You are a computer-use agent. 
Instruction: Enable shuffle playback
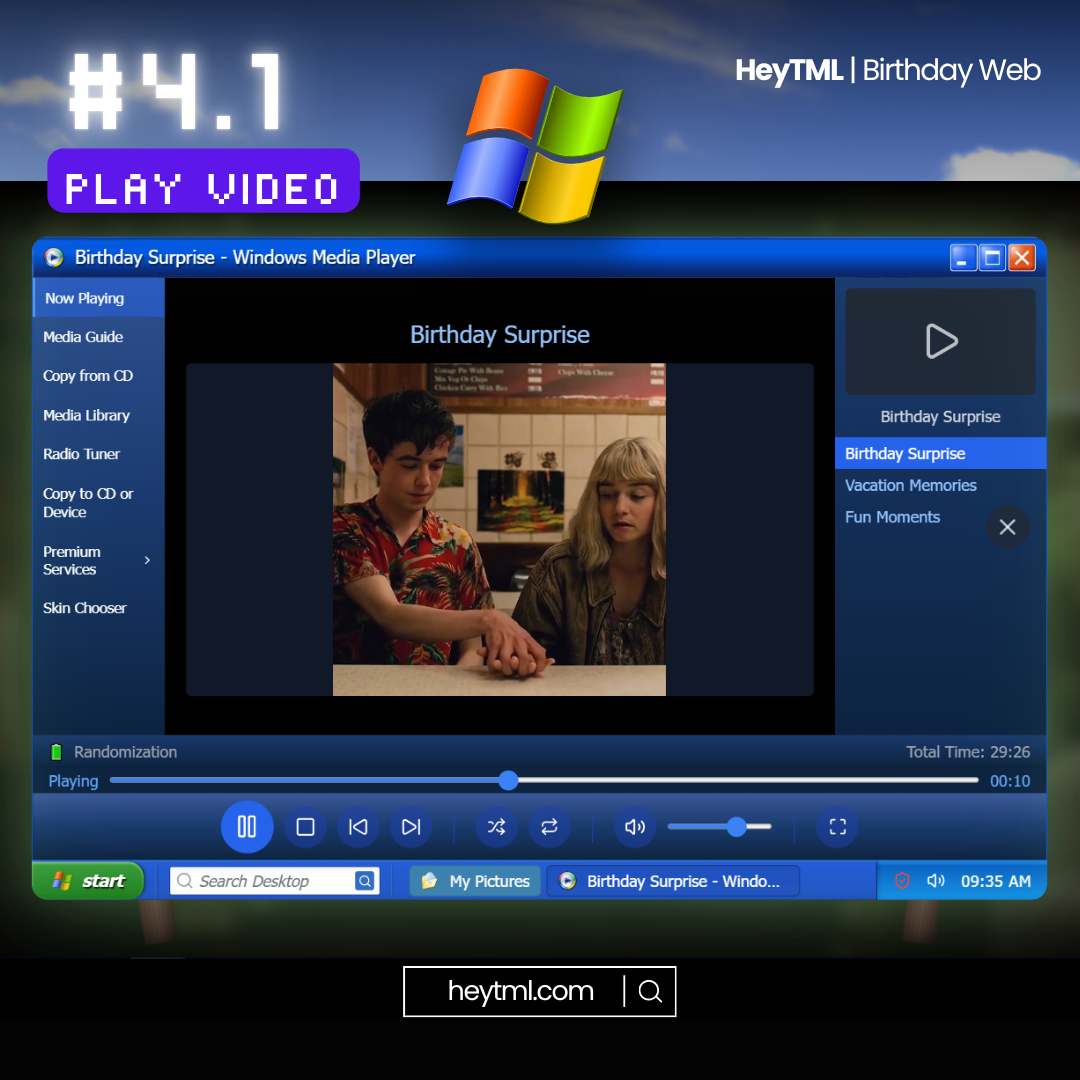(496, 827)
